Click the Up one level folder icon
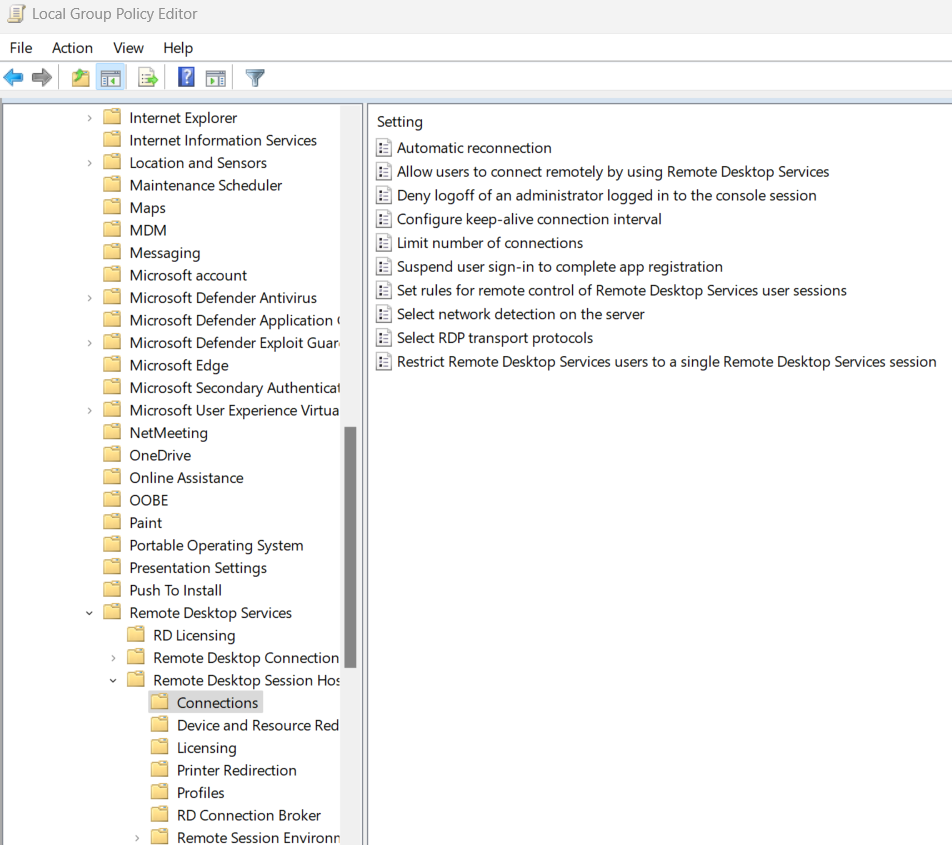 click(80, 78)
